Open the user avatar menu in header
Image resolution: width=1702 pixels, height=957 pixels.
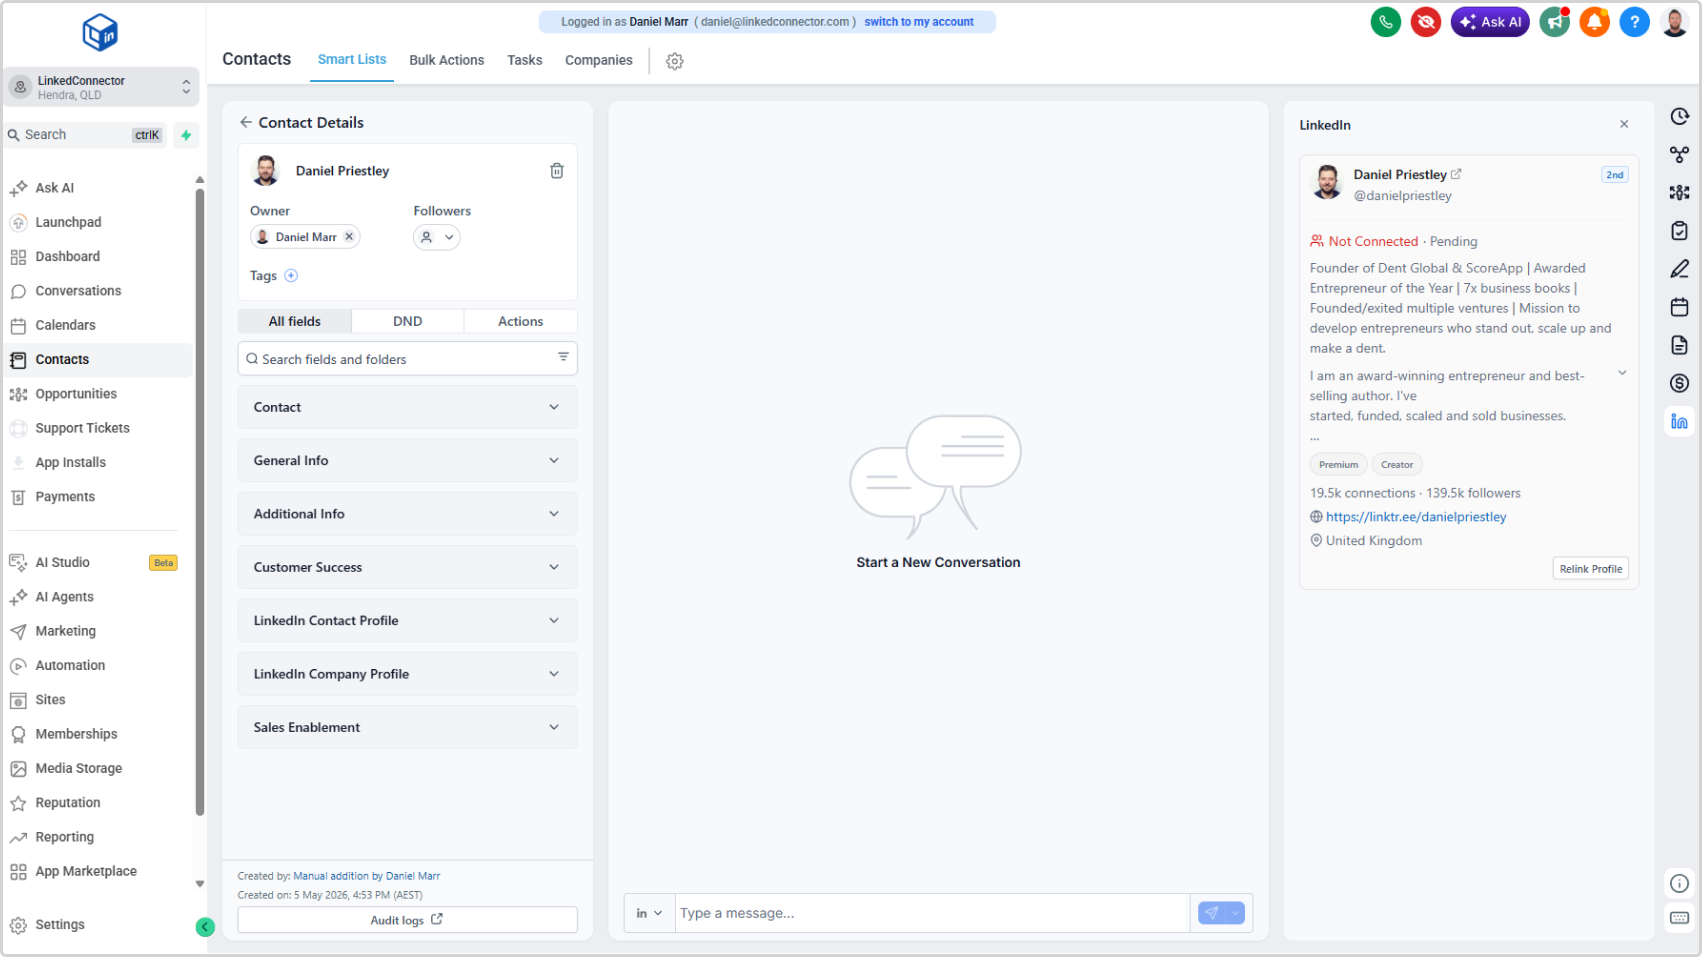tap(1675, 22)
